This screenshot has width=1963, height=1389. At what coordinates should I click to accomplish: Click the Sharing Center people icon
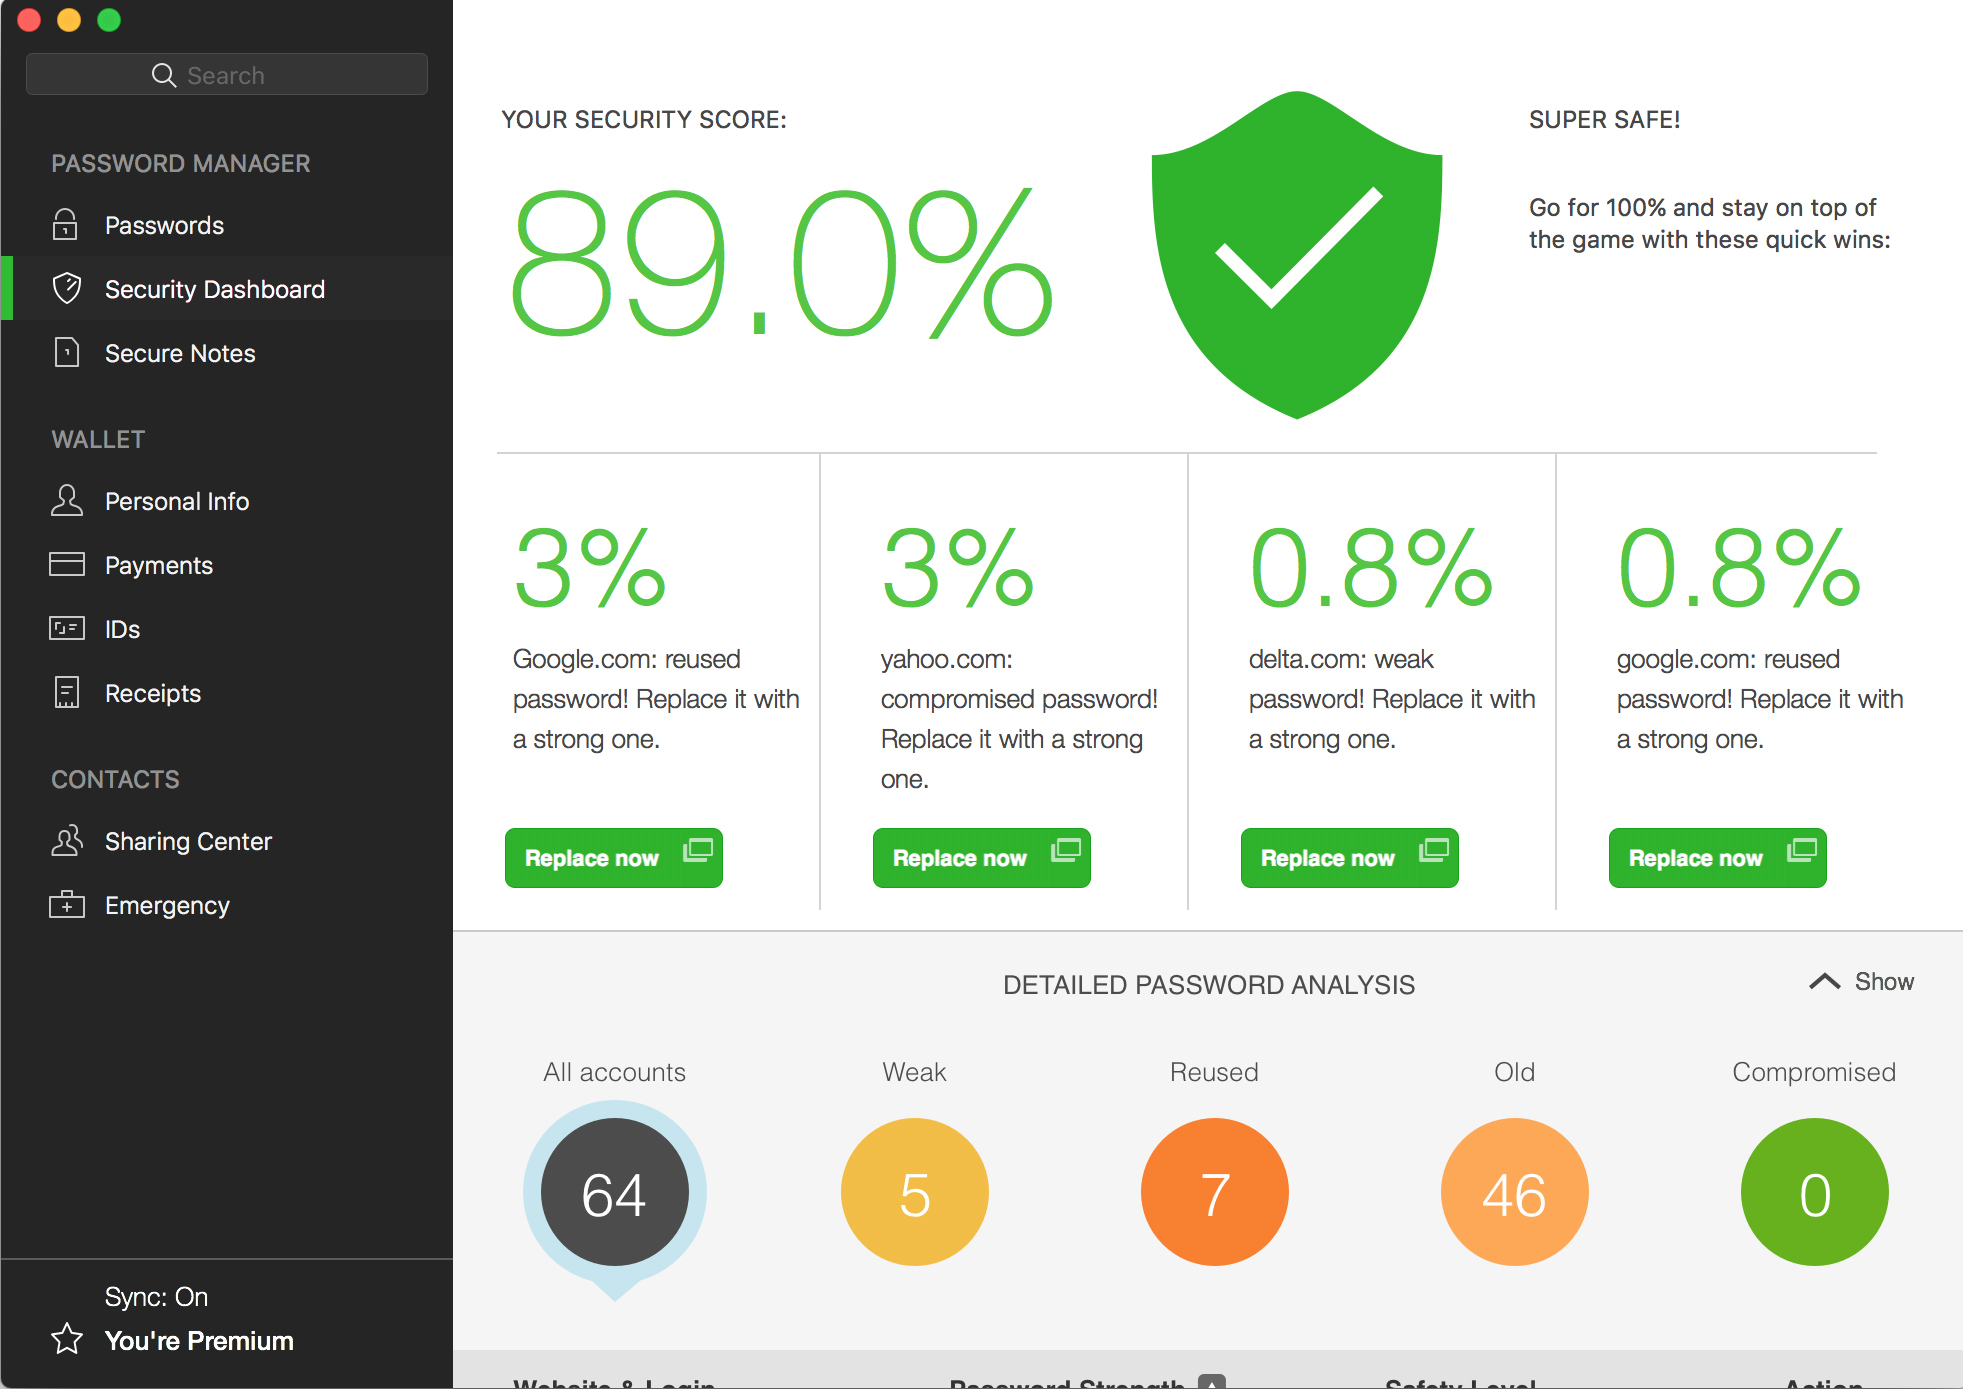click(x=66, y=841)
